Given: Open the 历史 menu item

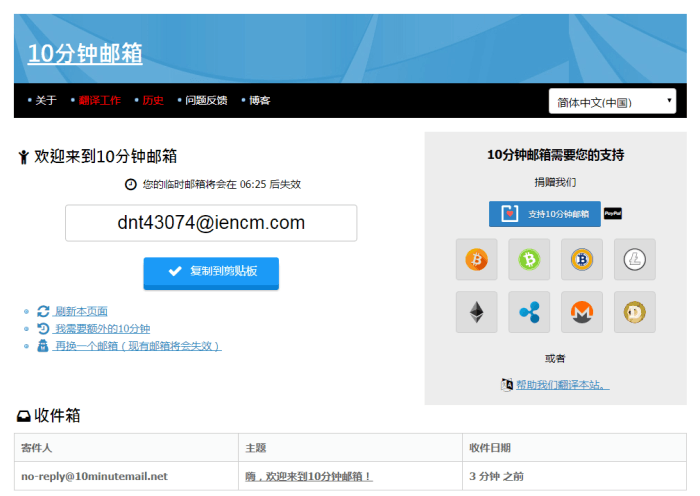Looking at the screenshot, I should coord(153,100).
